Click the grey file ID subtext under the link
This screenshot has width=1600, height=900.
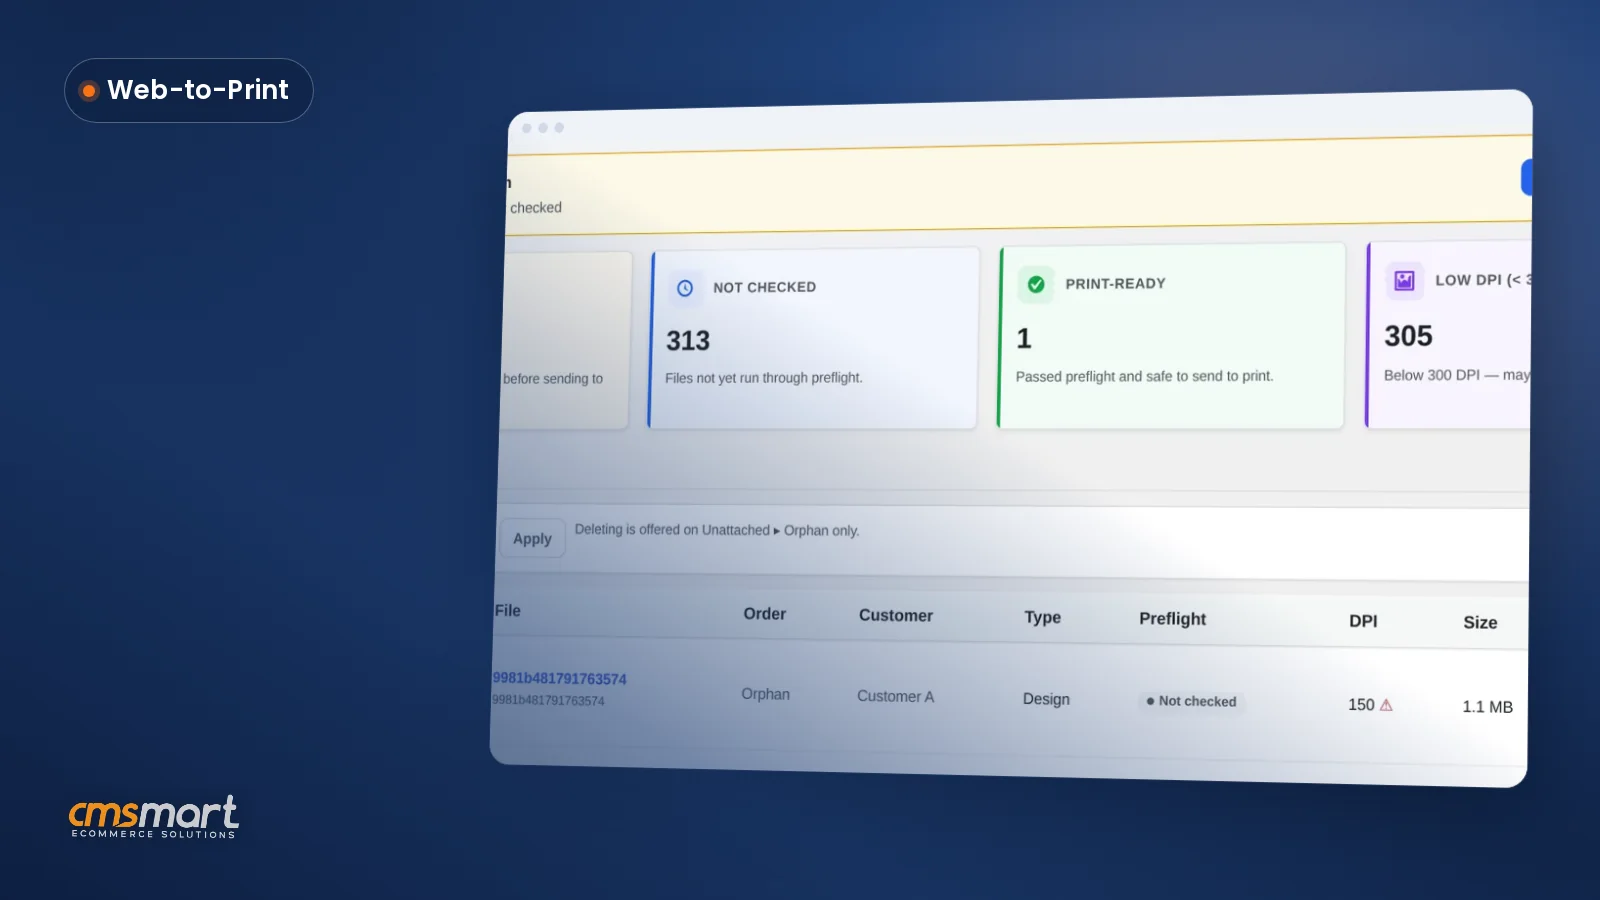548,700
